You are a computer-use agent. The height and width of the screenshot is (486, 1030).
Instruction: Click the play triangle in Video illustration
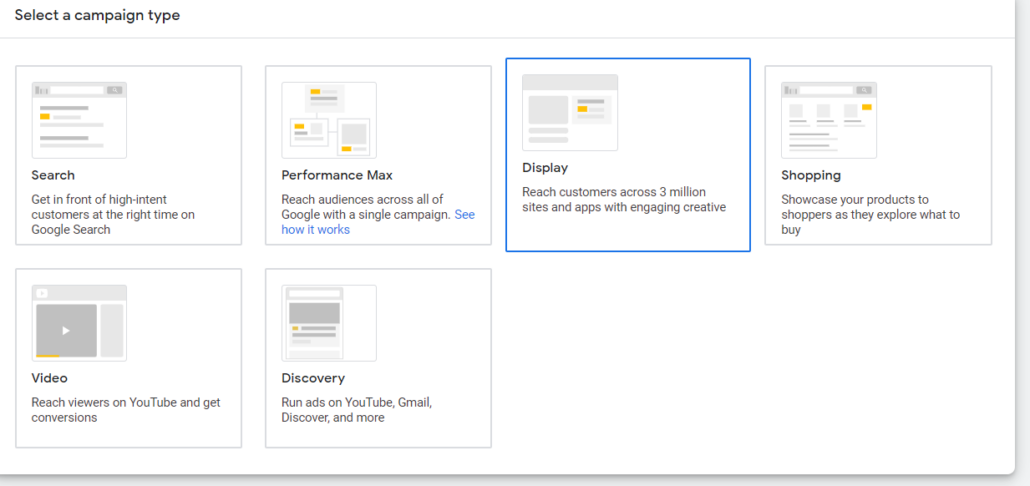[66, 330]
